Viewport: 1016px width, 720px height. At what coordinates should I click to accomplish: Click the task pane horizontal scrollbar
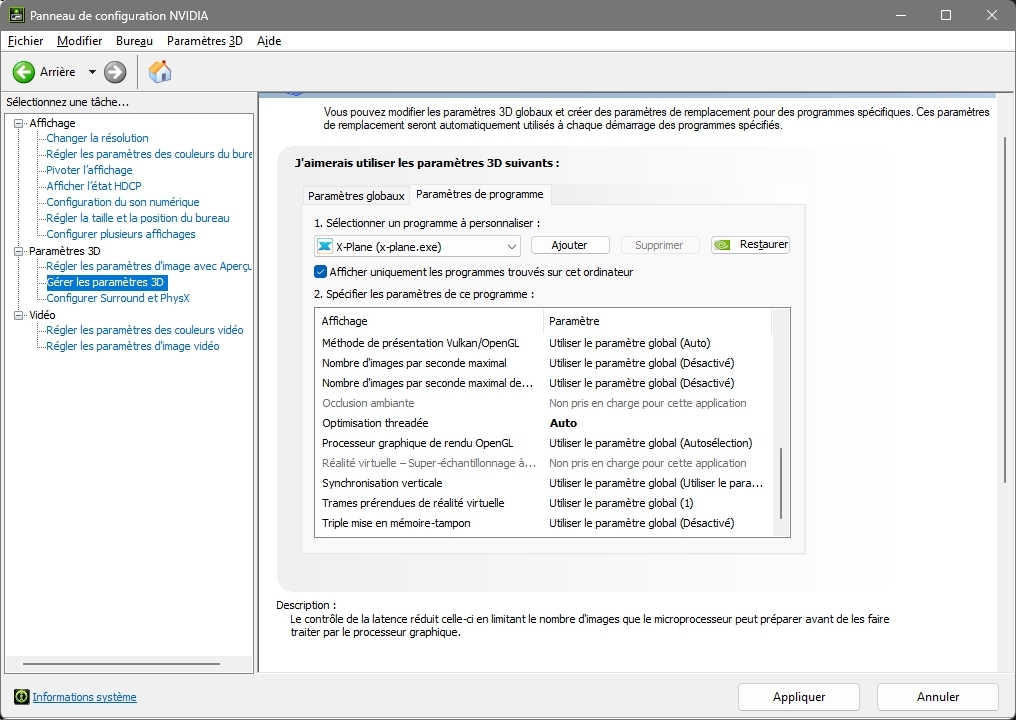point(121,664)
